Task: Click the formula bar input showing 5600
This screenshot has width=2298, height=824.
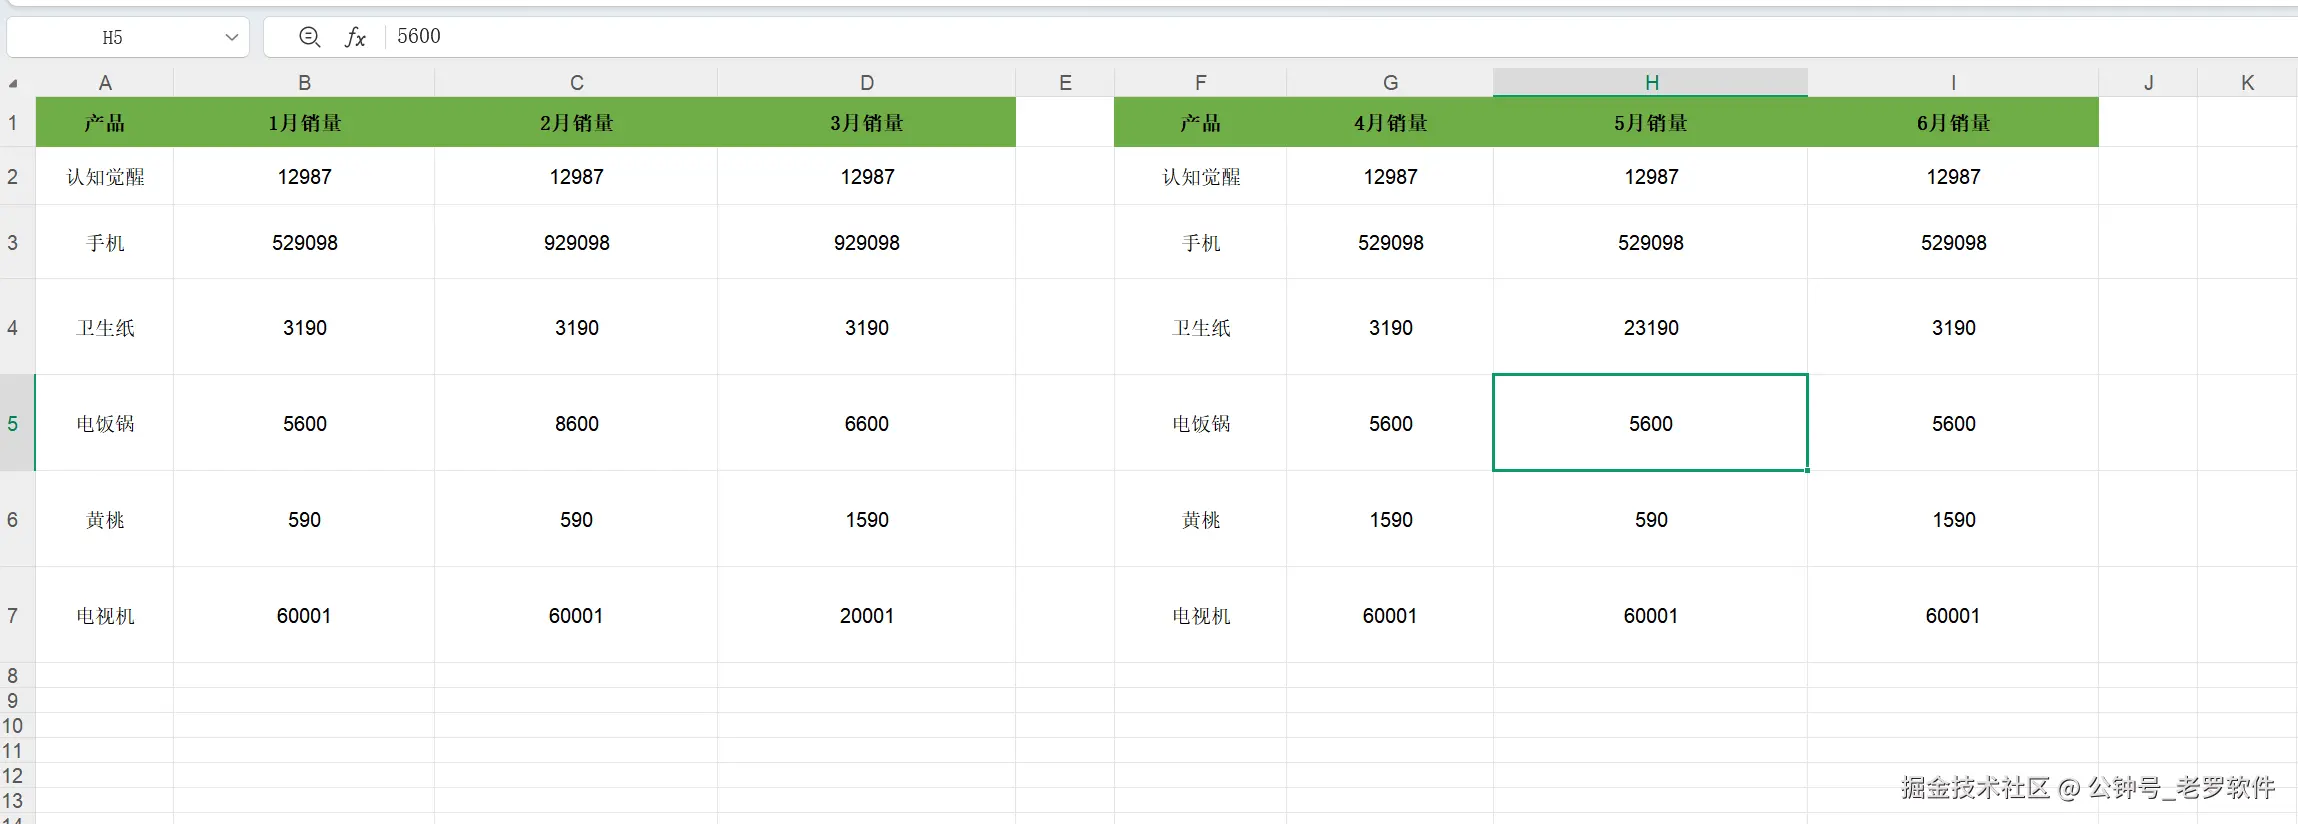Action: [1340, 37]
